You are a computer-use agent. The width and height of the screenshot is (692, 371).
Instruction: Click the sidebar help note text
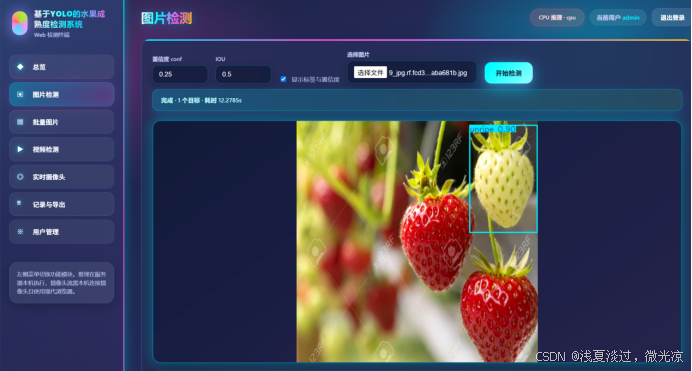click(61, 282)
